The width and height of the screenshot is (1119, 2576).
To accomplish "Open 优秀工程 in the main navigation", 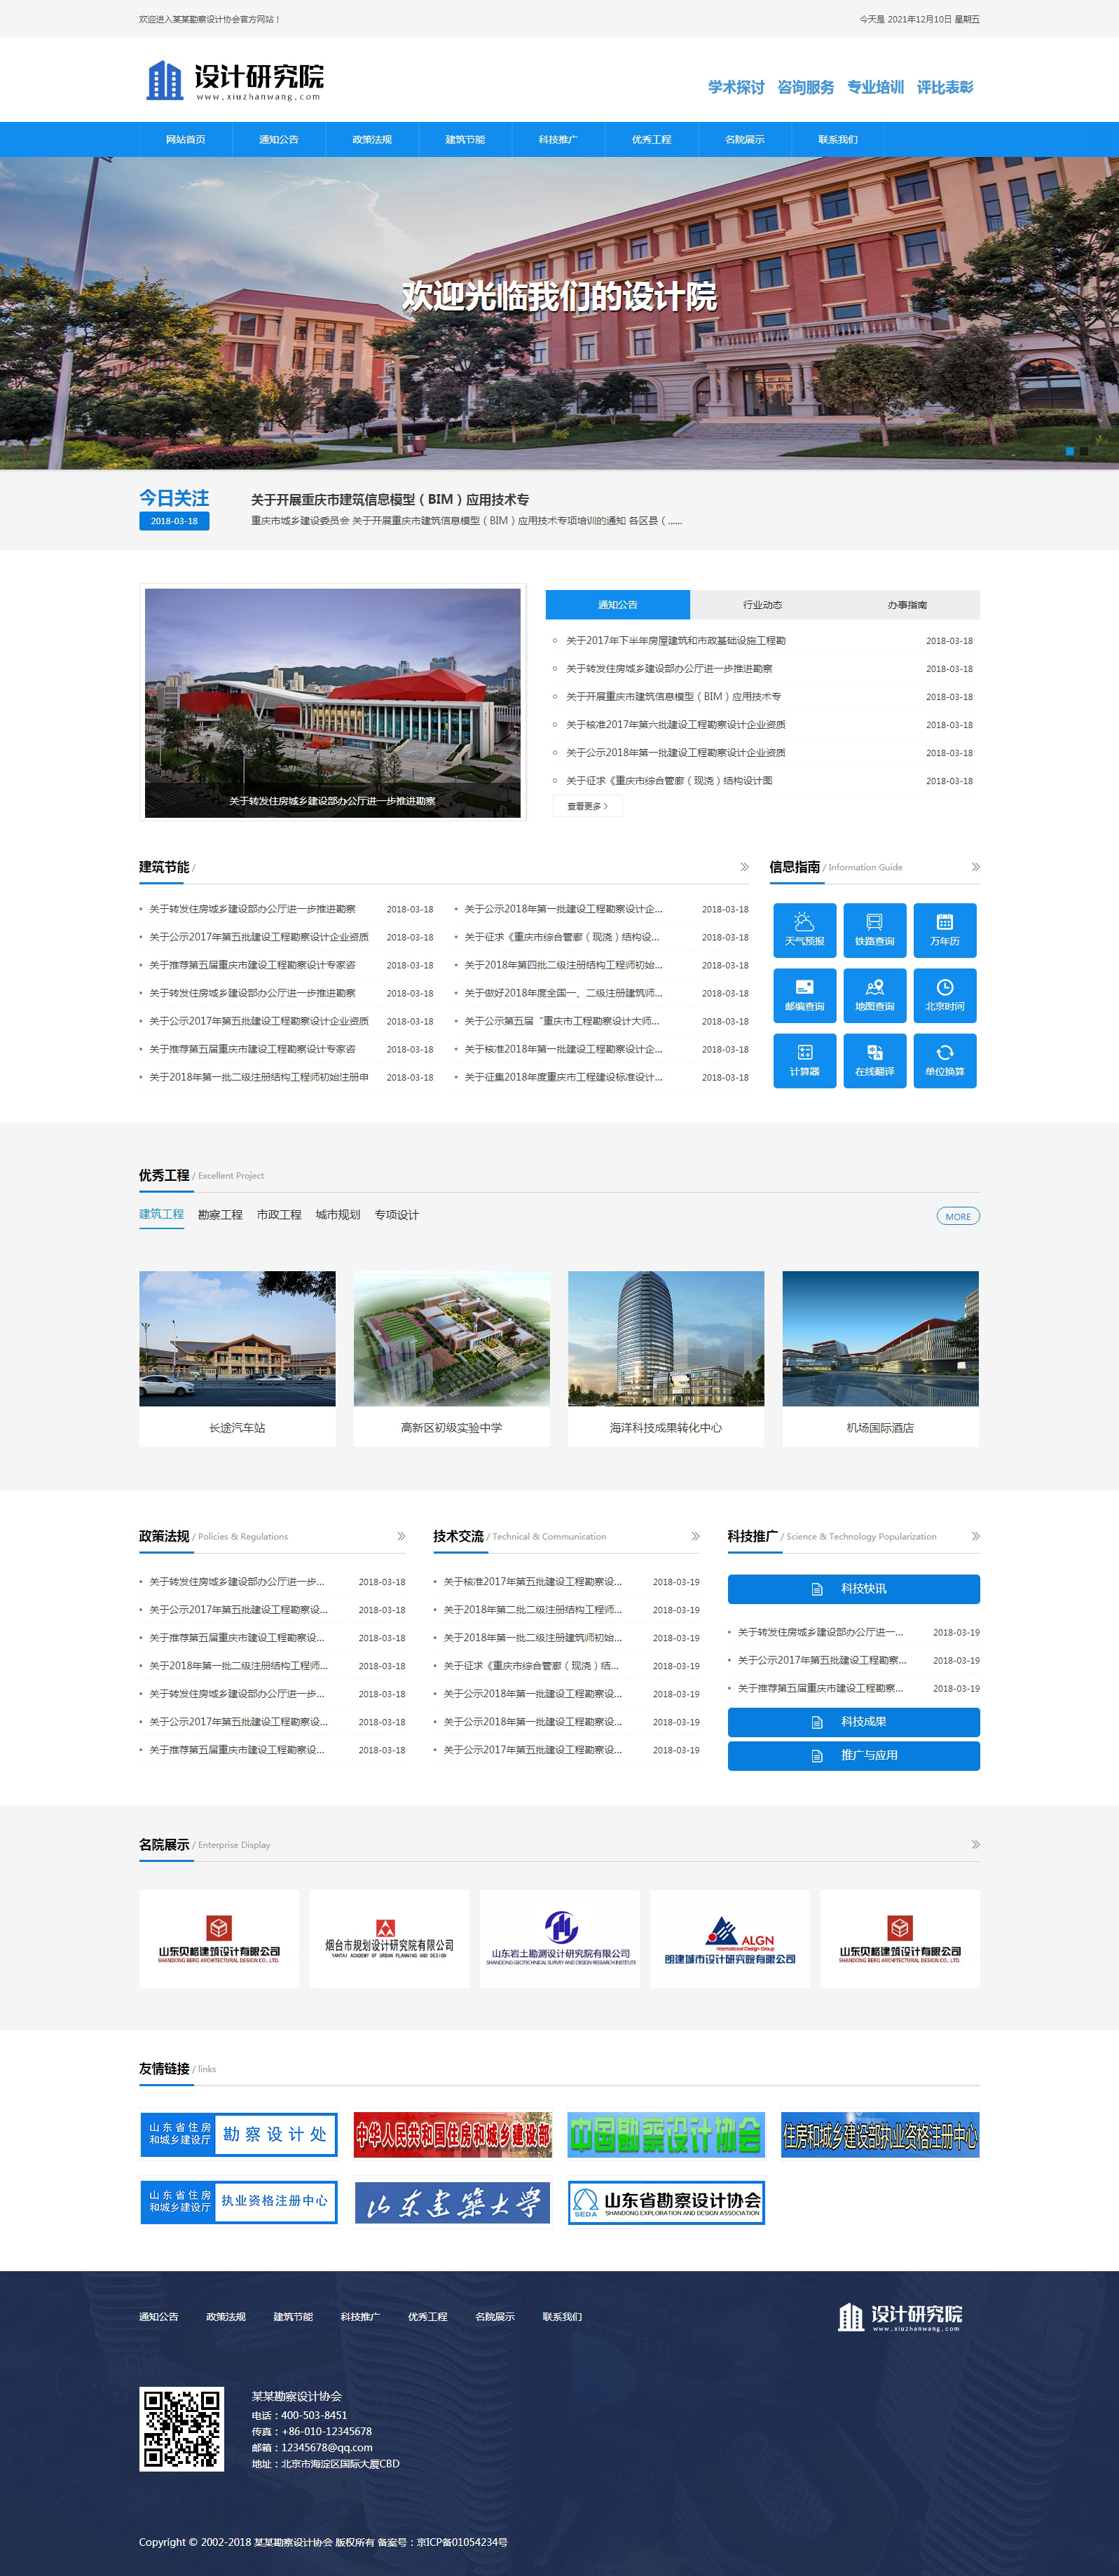I will pyautogui.click(x=651, y=139).
